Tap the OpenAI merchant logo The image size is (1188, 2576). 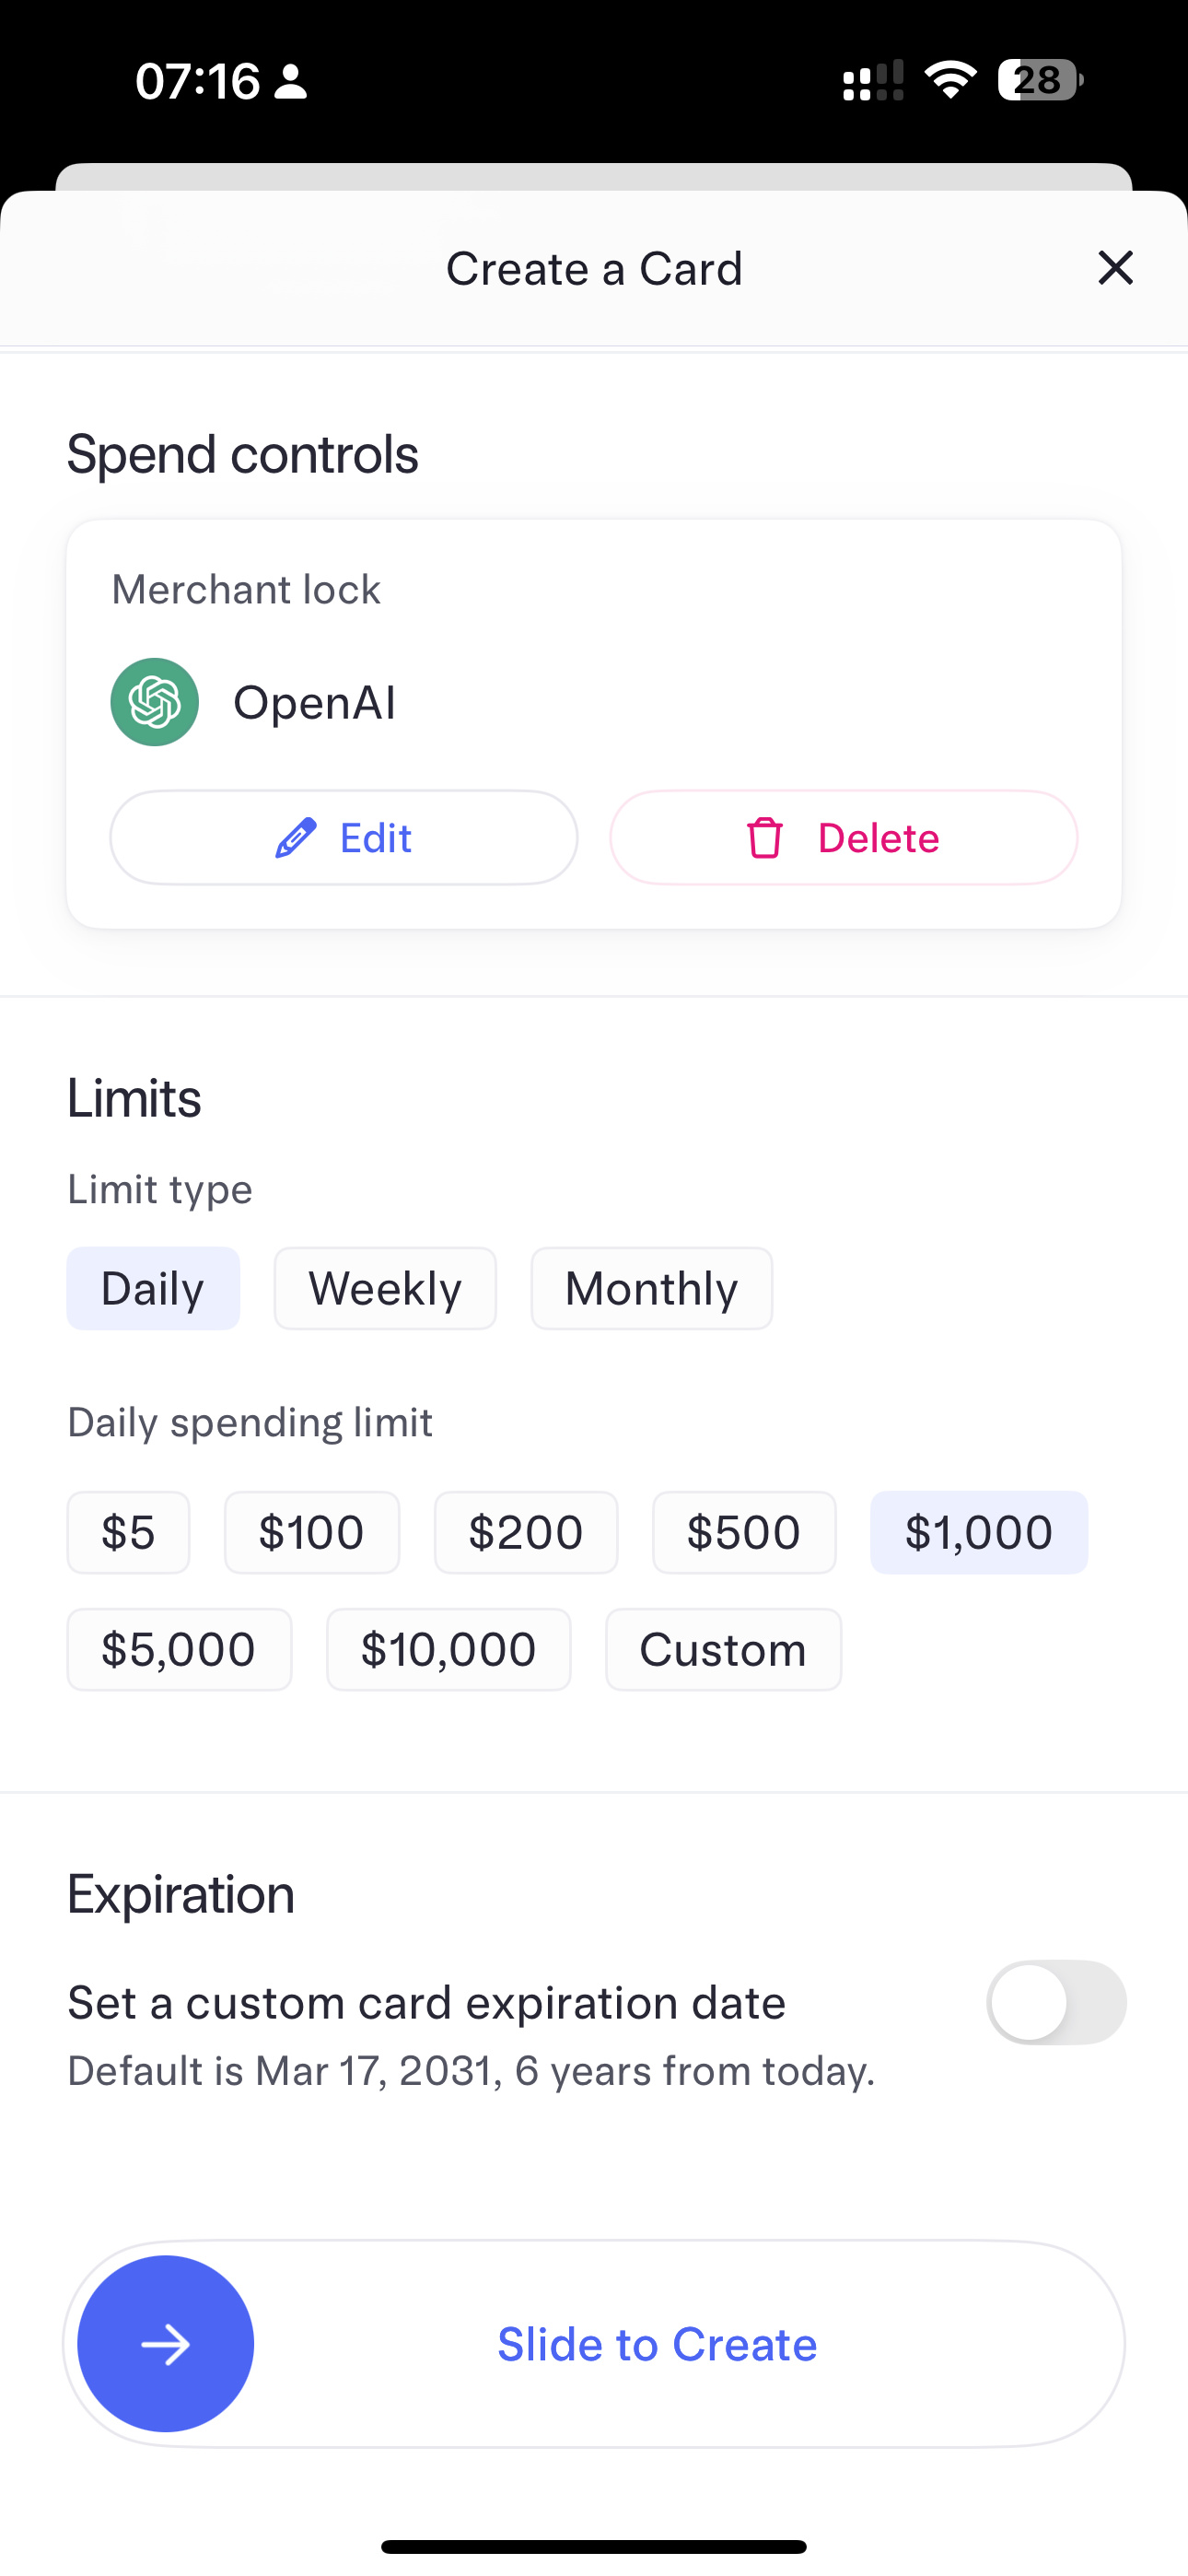[x=154, y=702]
